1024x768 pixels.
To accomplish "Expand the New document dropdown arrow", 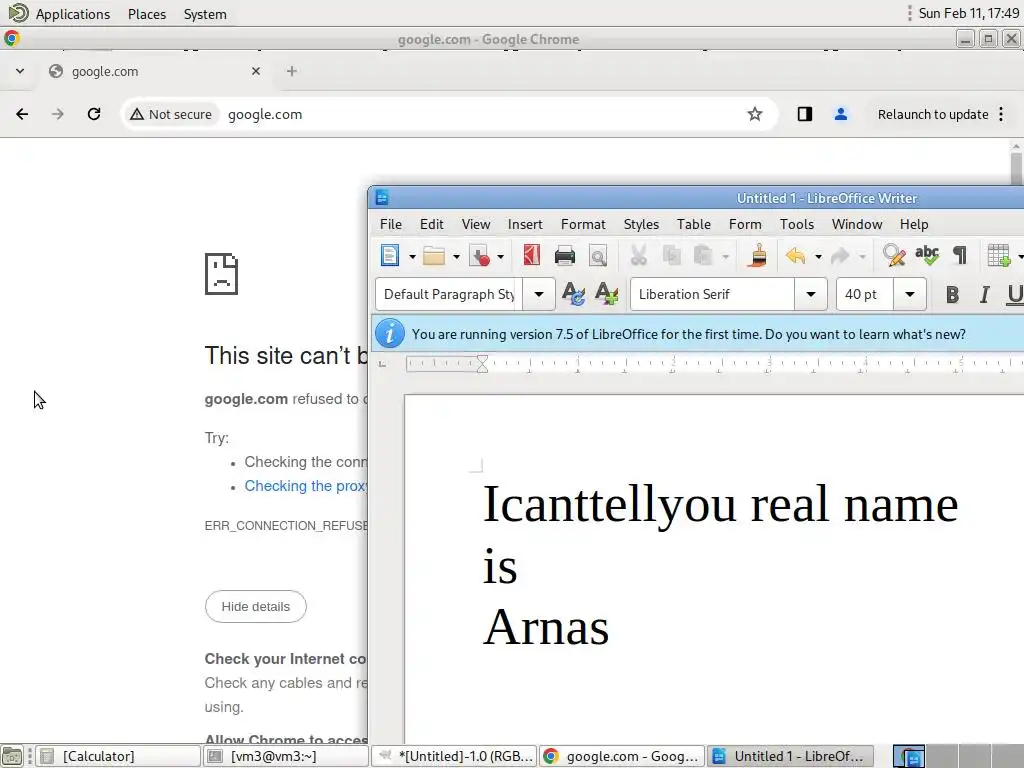I will pos(412,257).
